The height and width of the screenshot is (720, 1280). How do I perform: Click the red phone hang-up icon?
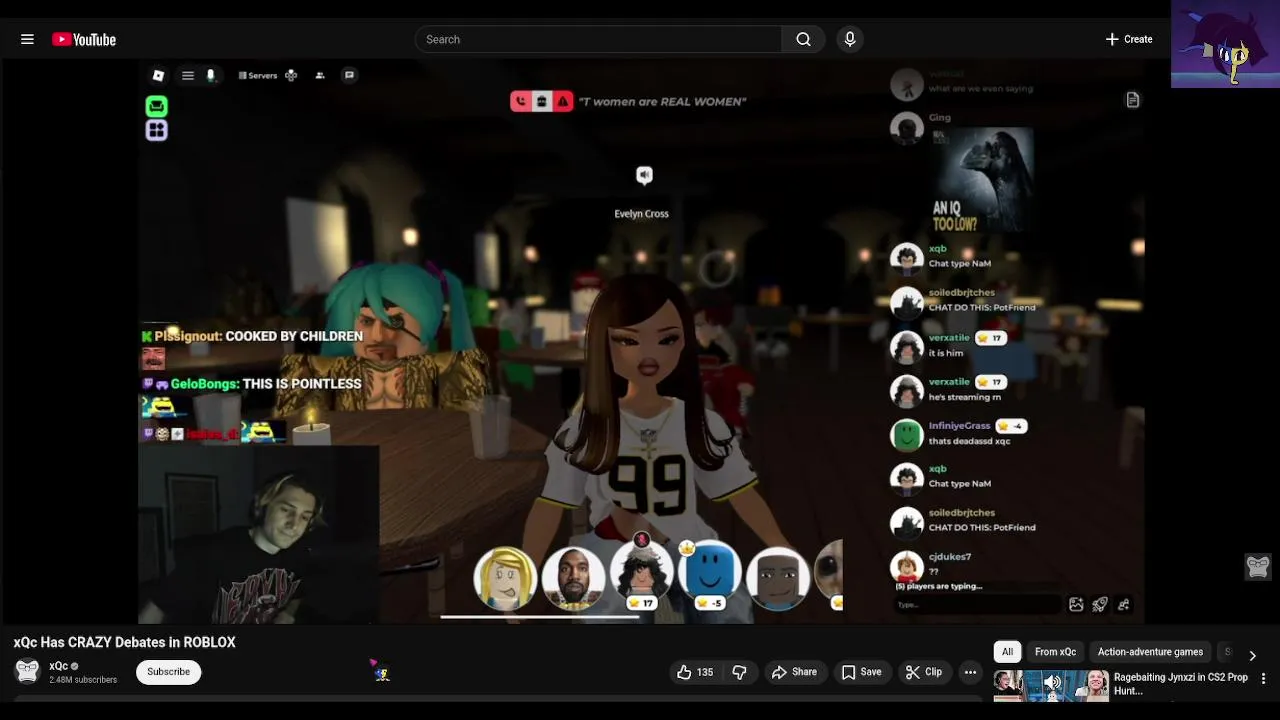point(521,101)
